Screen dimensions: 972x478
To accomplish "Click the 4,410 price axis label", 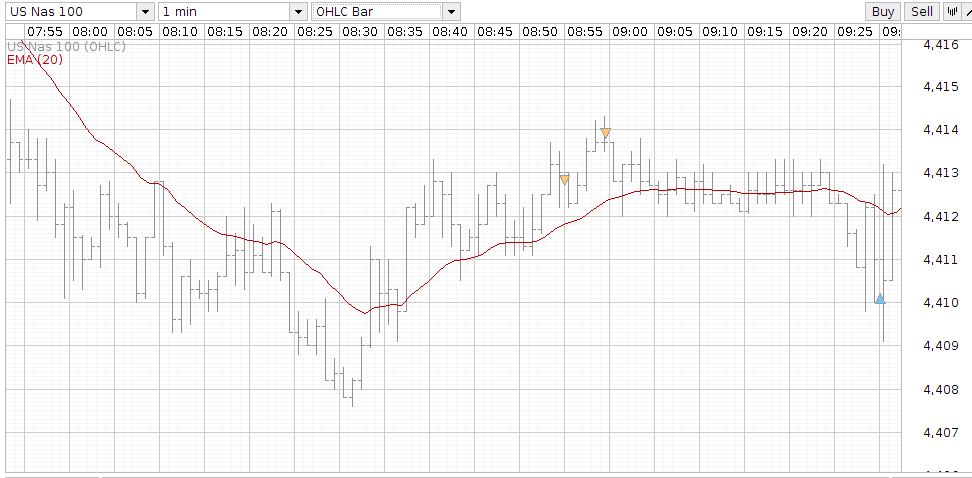I will pos(940,303).
